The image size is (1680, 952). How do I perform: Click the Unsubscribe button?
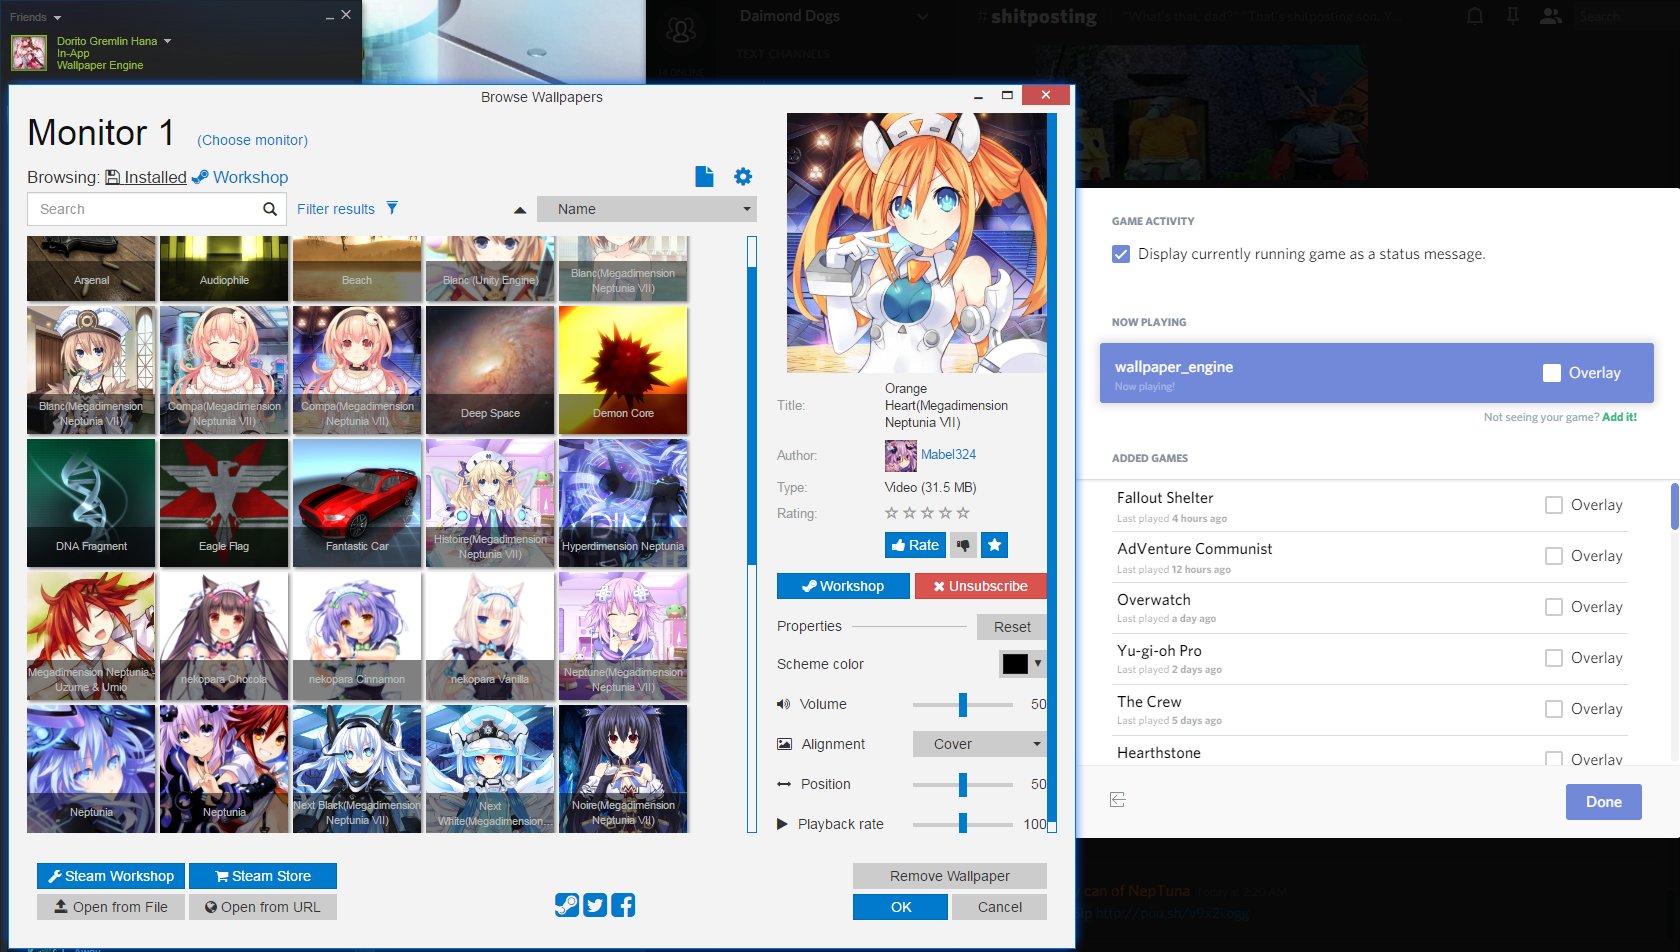[x=980, y=586]
